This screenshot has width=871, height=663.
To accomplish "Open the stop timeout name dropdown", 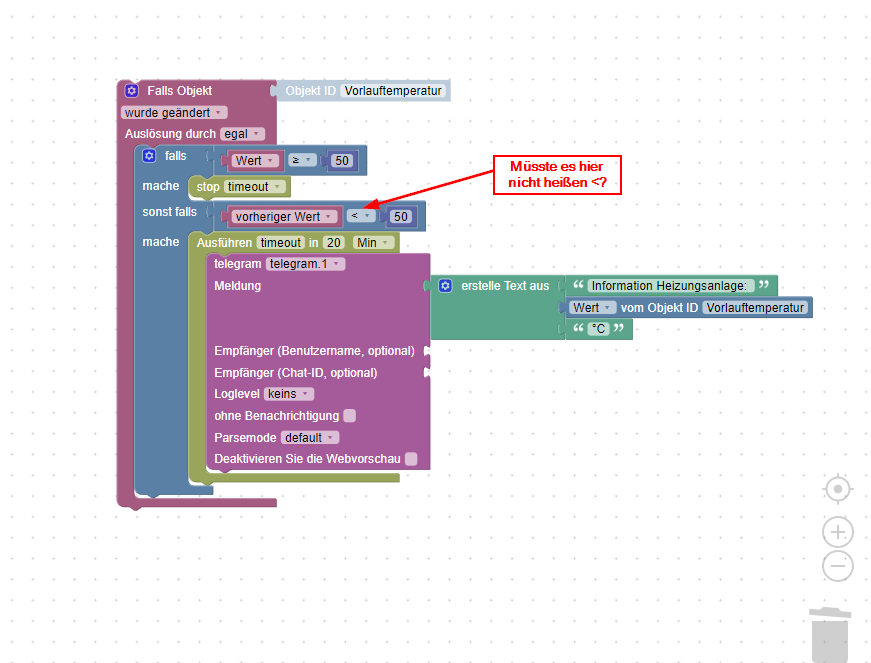I will coord(255,187).
